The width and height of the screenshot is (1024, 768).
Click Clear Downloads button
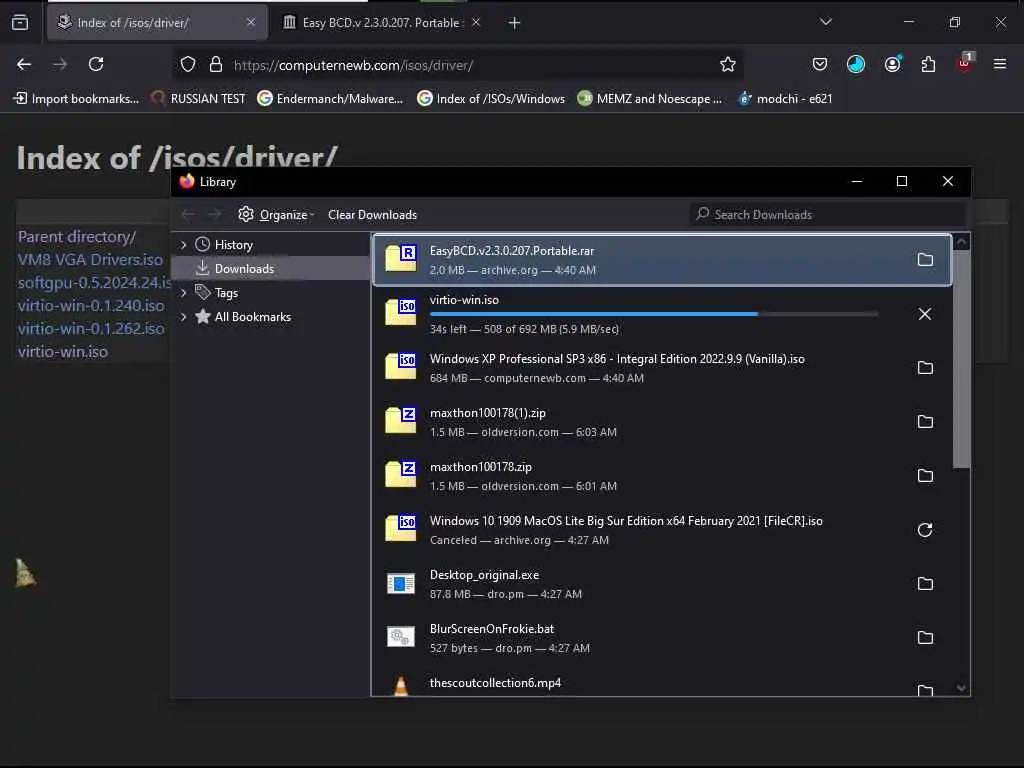point(372,215)
